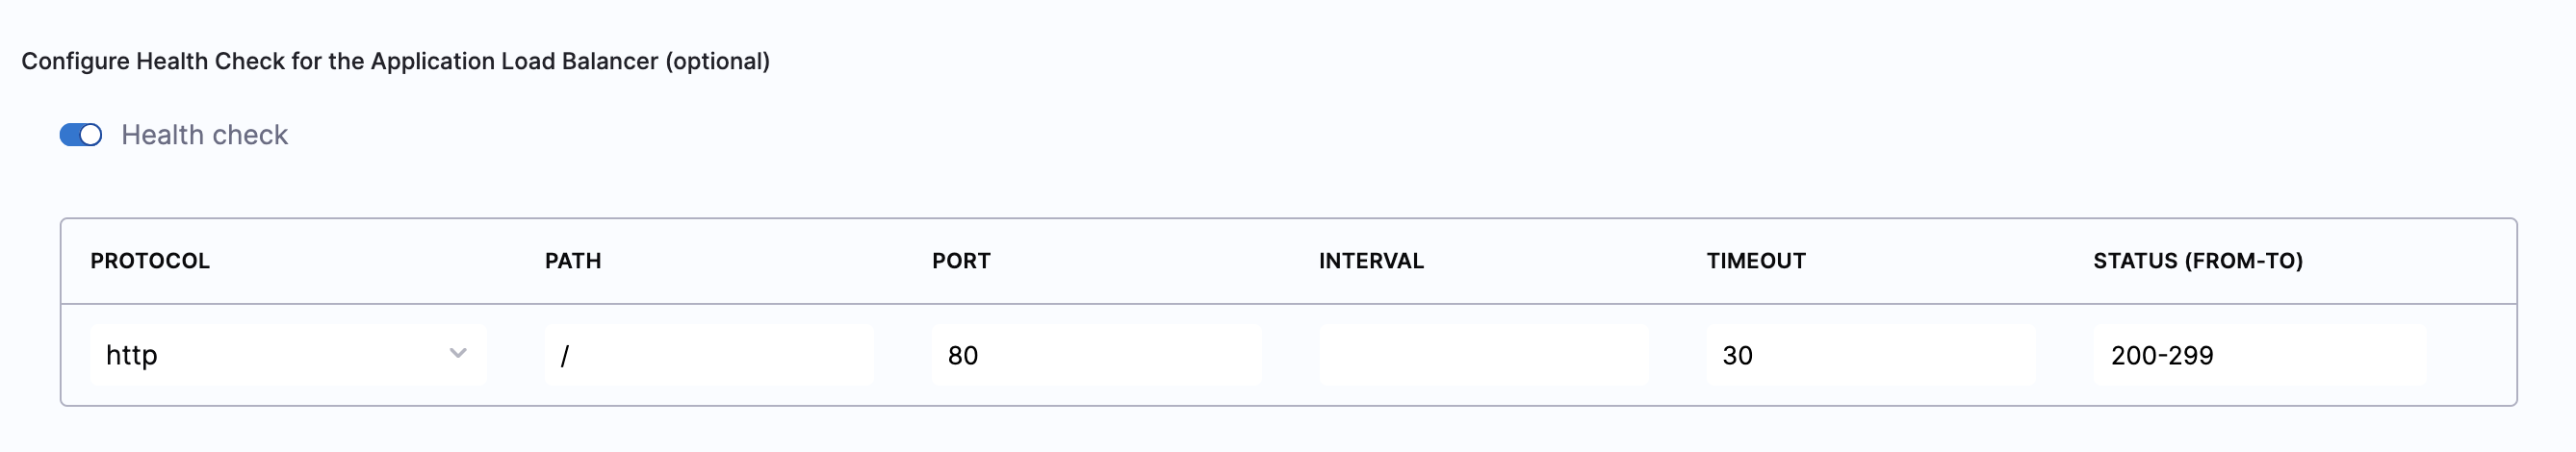
Task: Click the PORT column header
Action: 961,261
